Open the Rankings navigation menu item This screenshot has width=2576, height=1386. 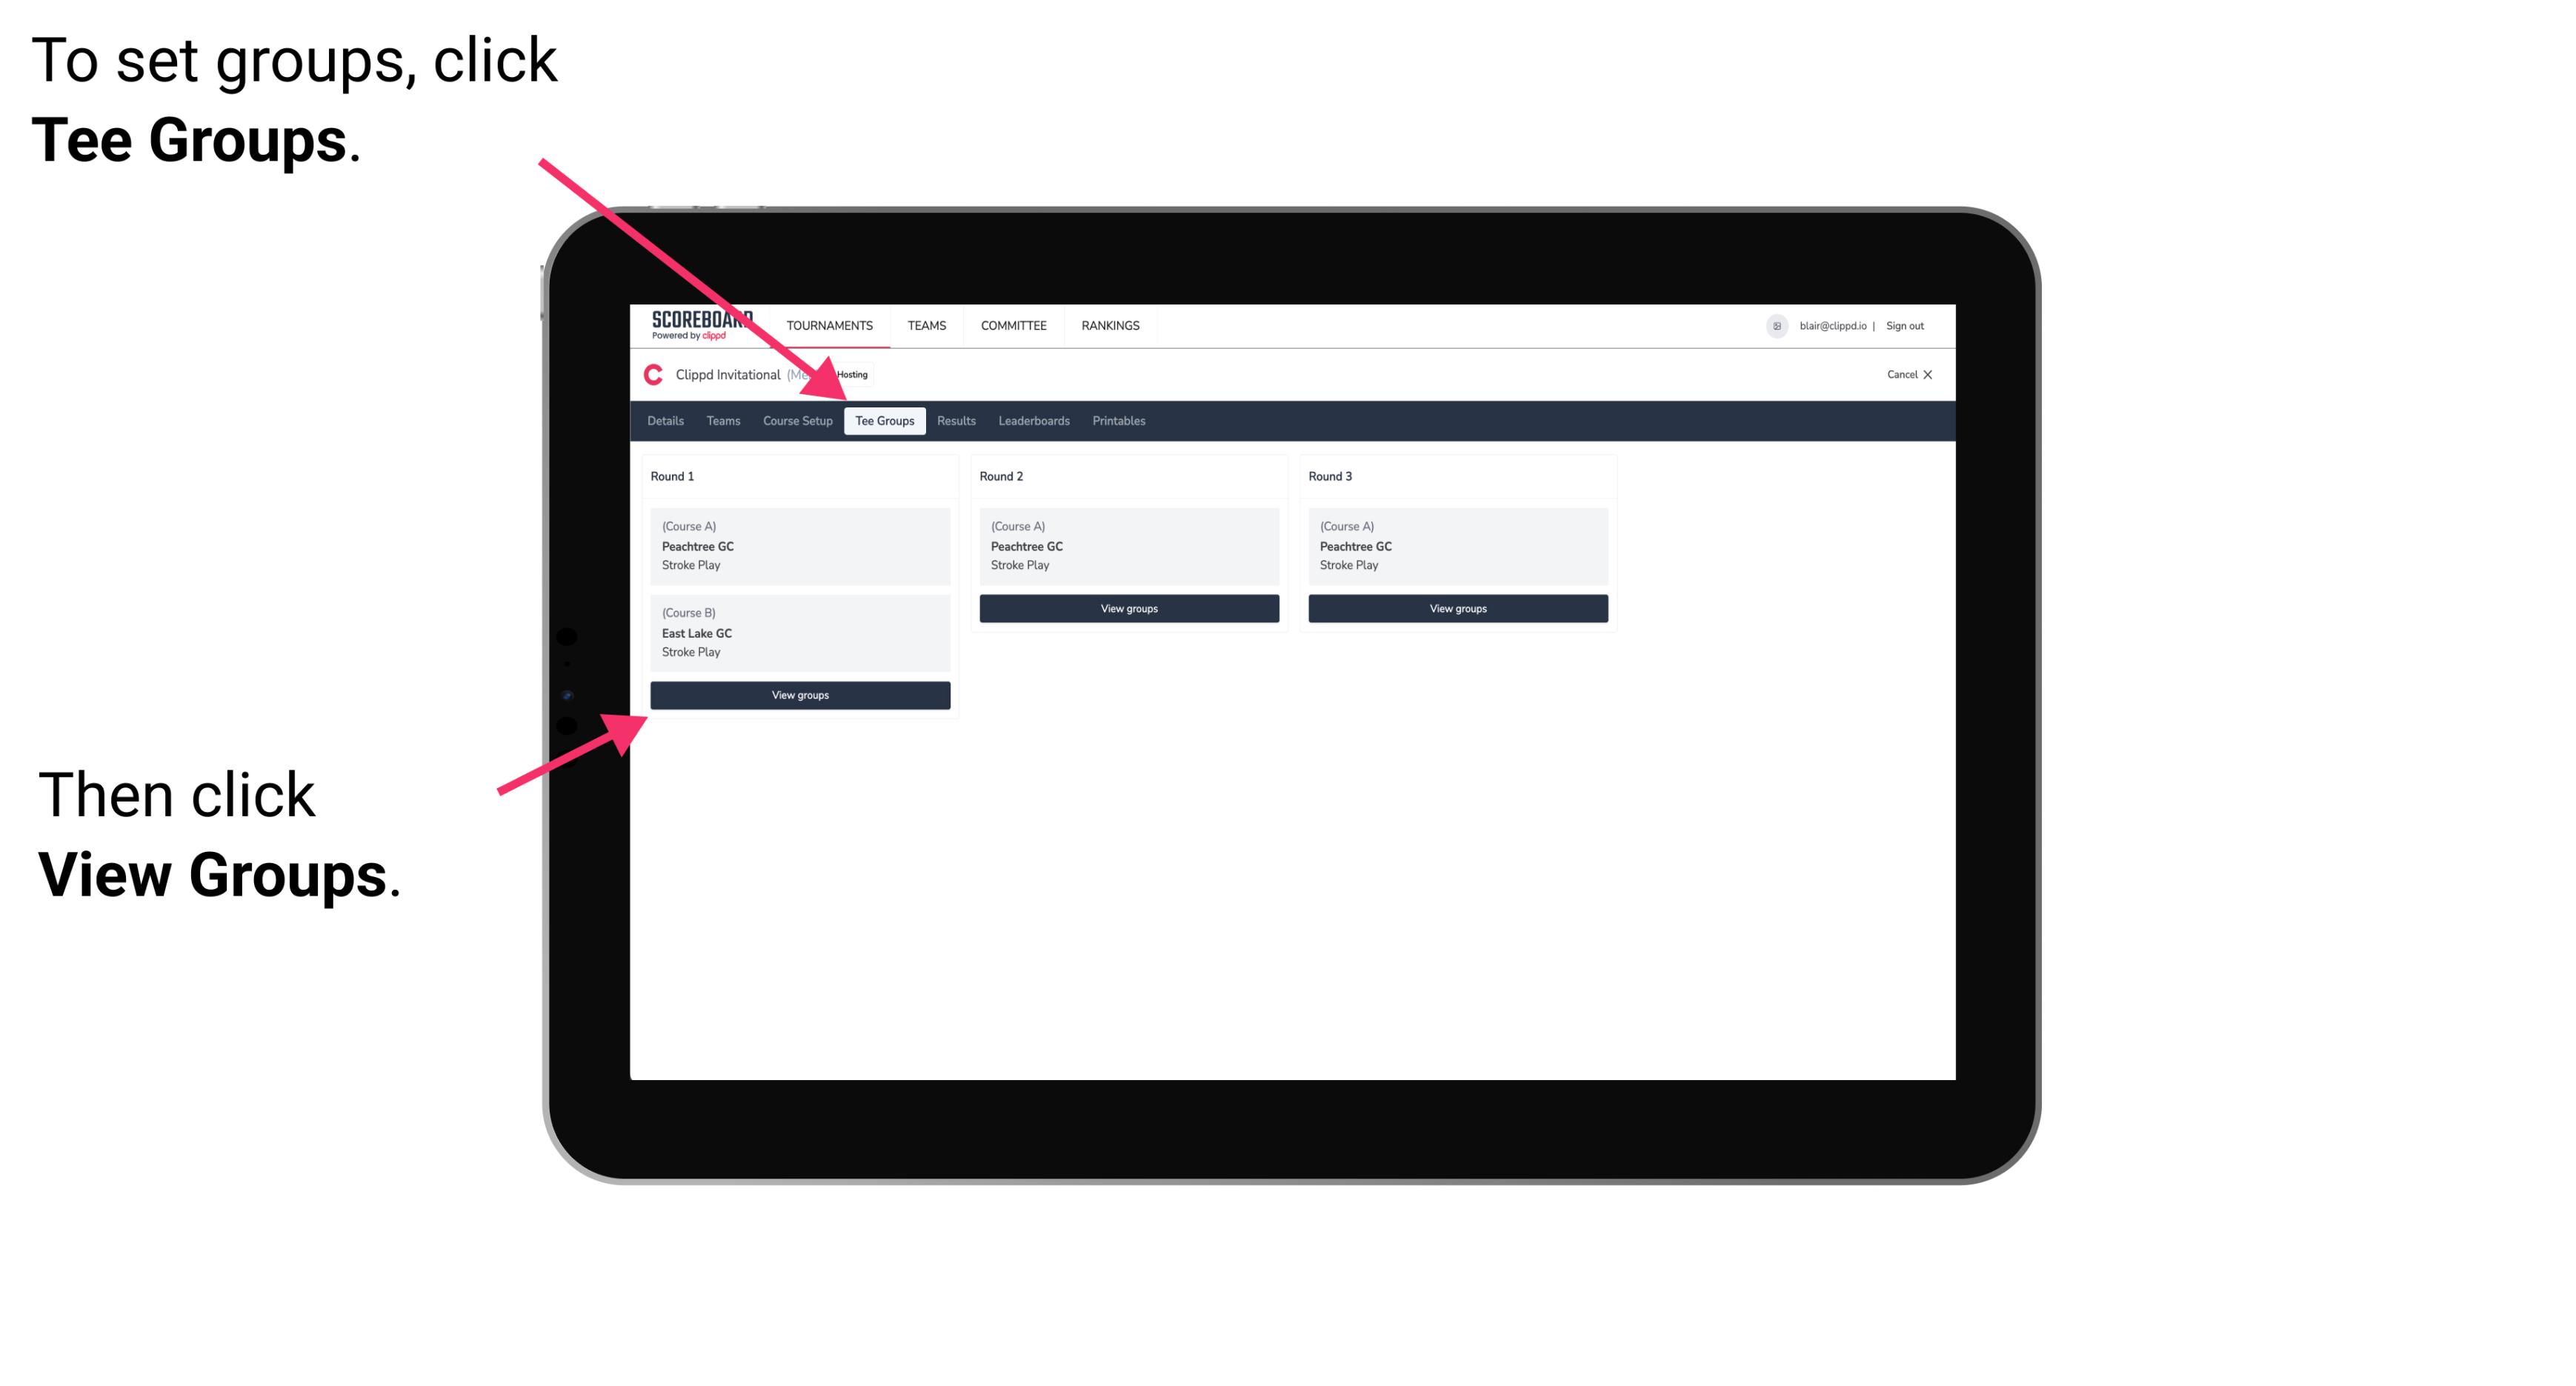(1111, 326)
